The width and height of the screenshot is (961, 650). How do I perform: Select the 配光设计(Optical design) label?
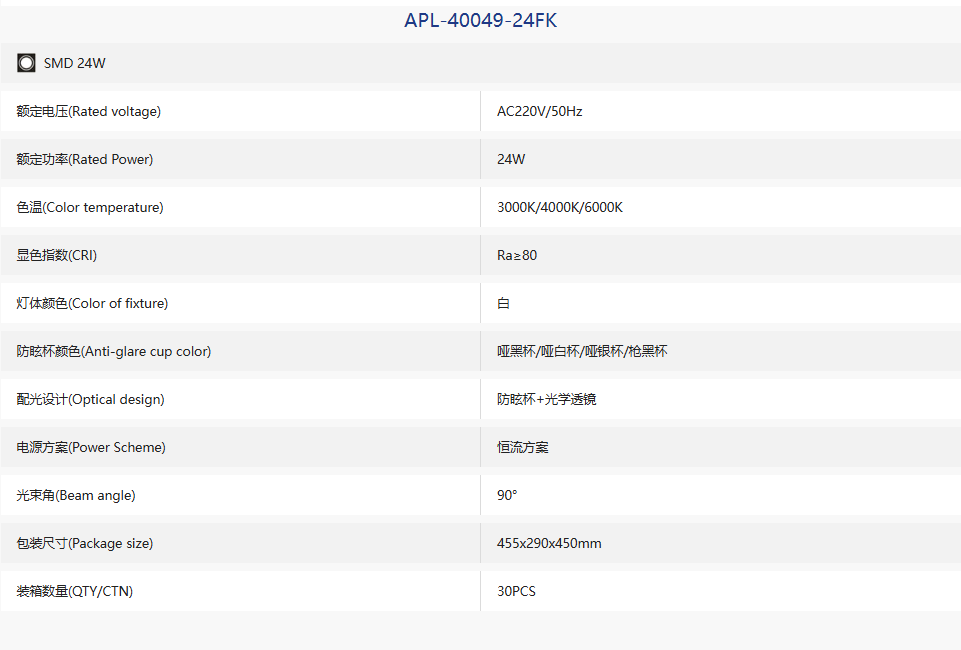point(91,399)
